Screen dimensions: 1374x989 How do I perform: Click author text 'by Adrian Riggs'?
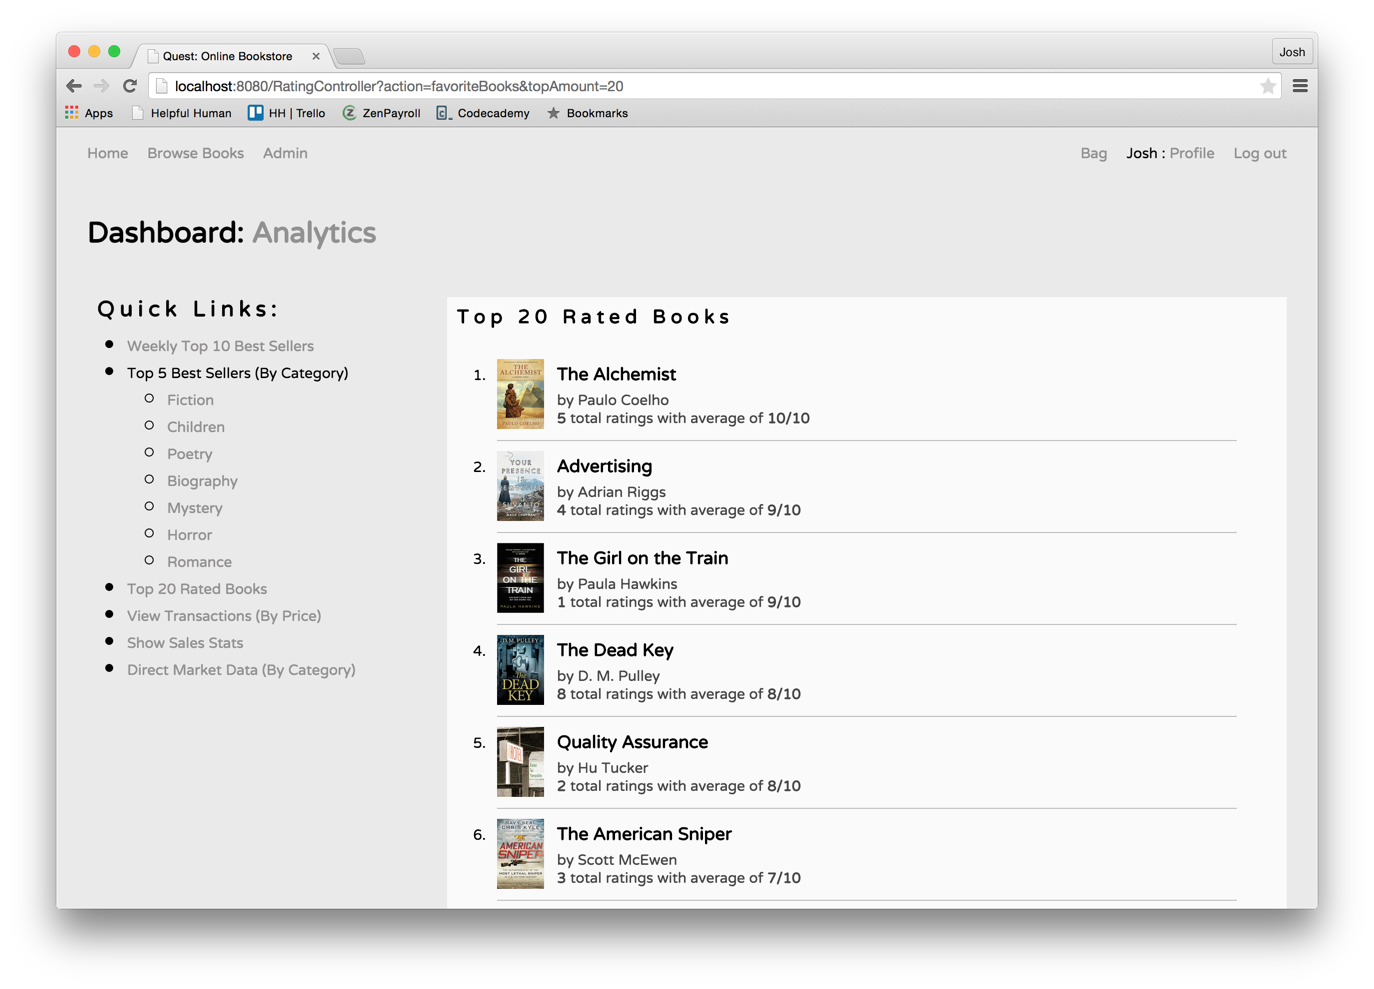[x=611, y=492]
